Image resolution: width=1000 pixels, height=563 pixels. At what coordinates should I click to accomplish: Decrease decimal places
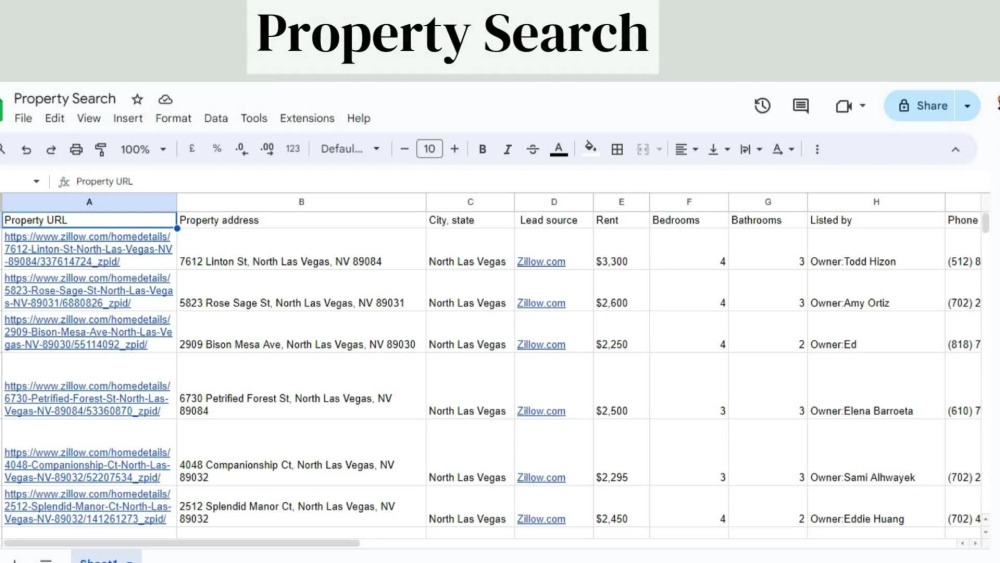tap(241, 149)
